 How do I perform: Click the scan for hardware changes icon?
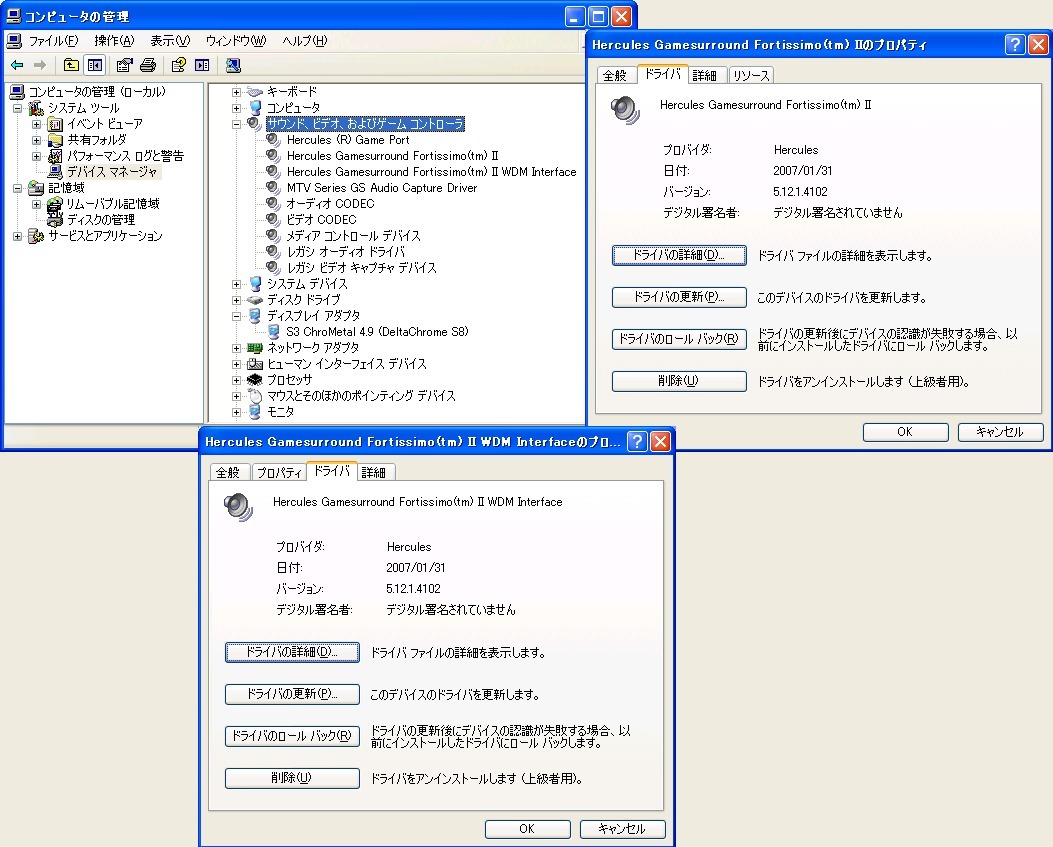pyautogui.click(x=232, y=65)
